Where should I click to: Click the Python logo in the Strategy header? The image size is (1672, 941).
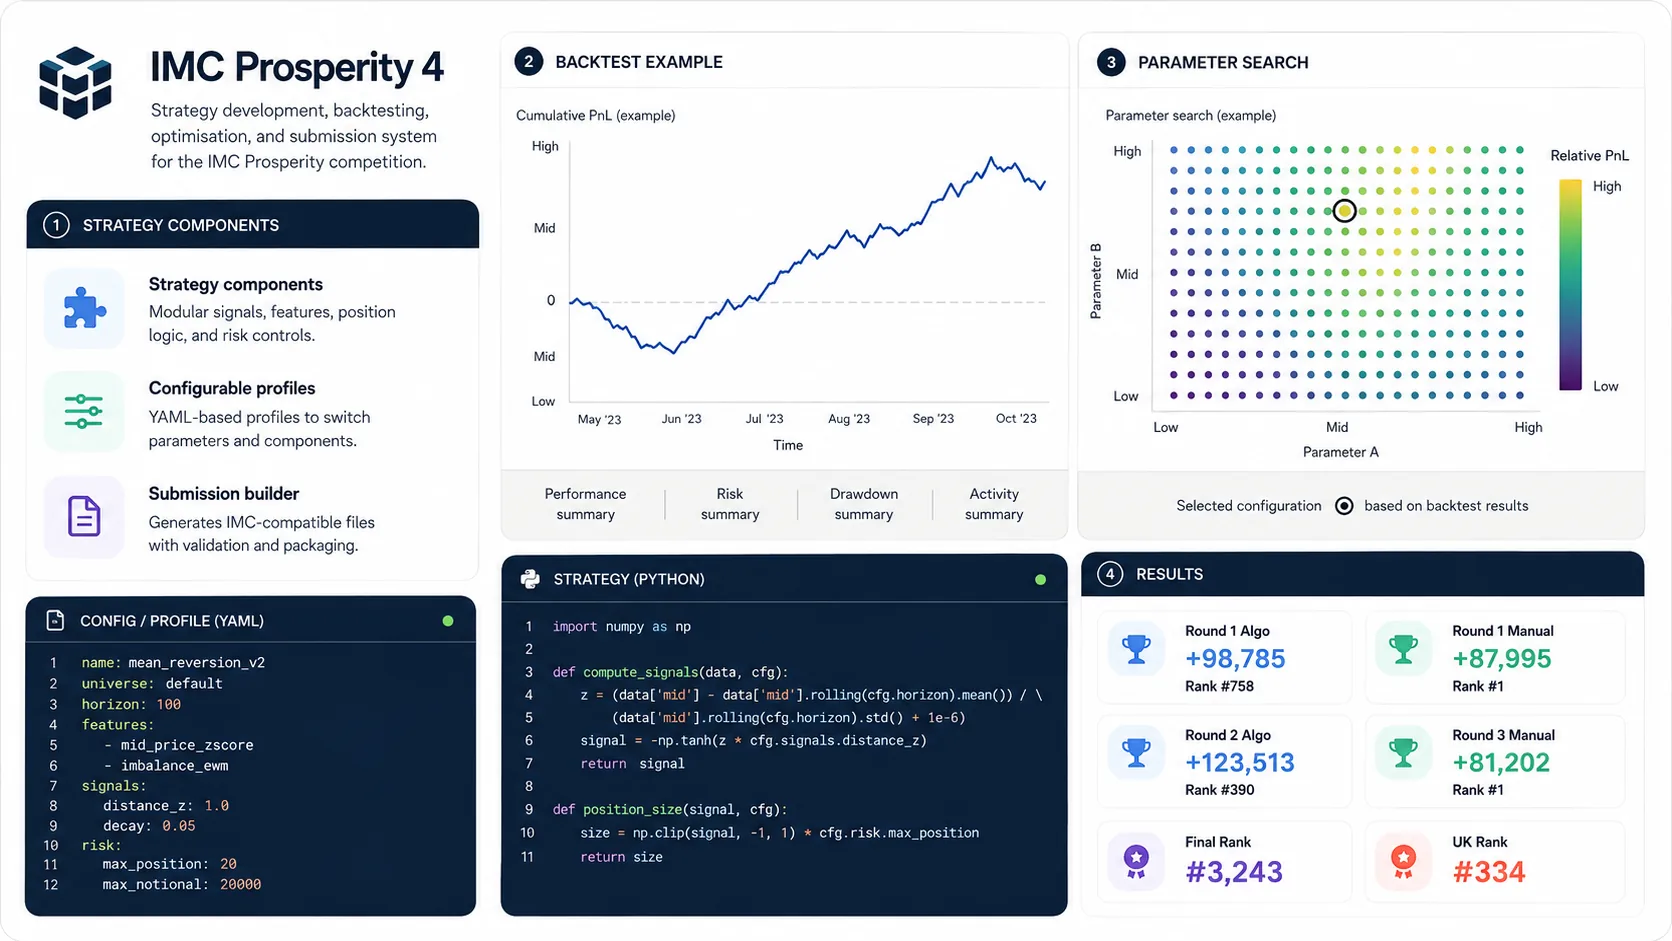pyautogui.click(x=530, y=579)
